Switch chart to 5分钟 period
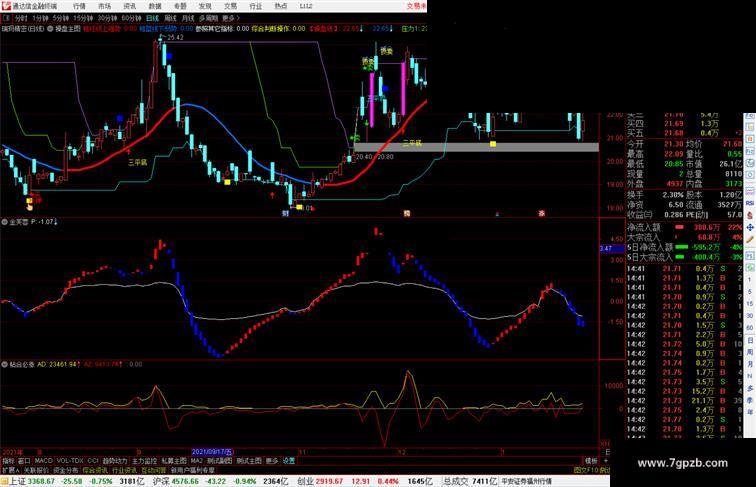 [x=61, y=18]
